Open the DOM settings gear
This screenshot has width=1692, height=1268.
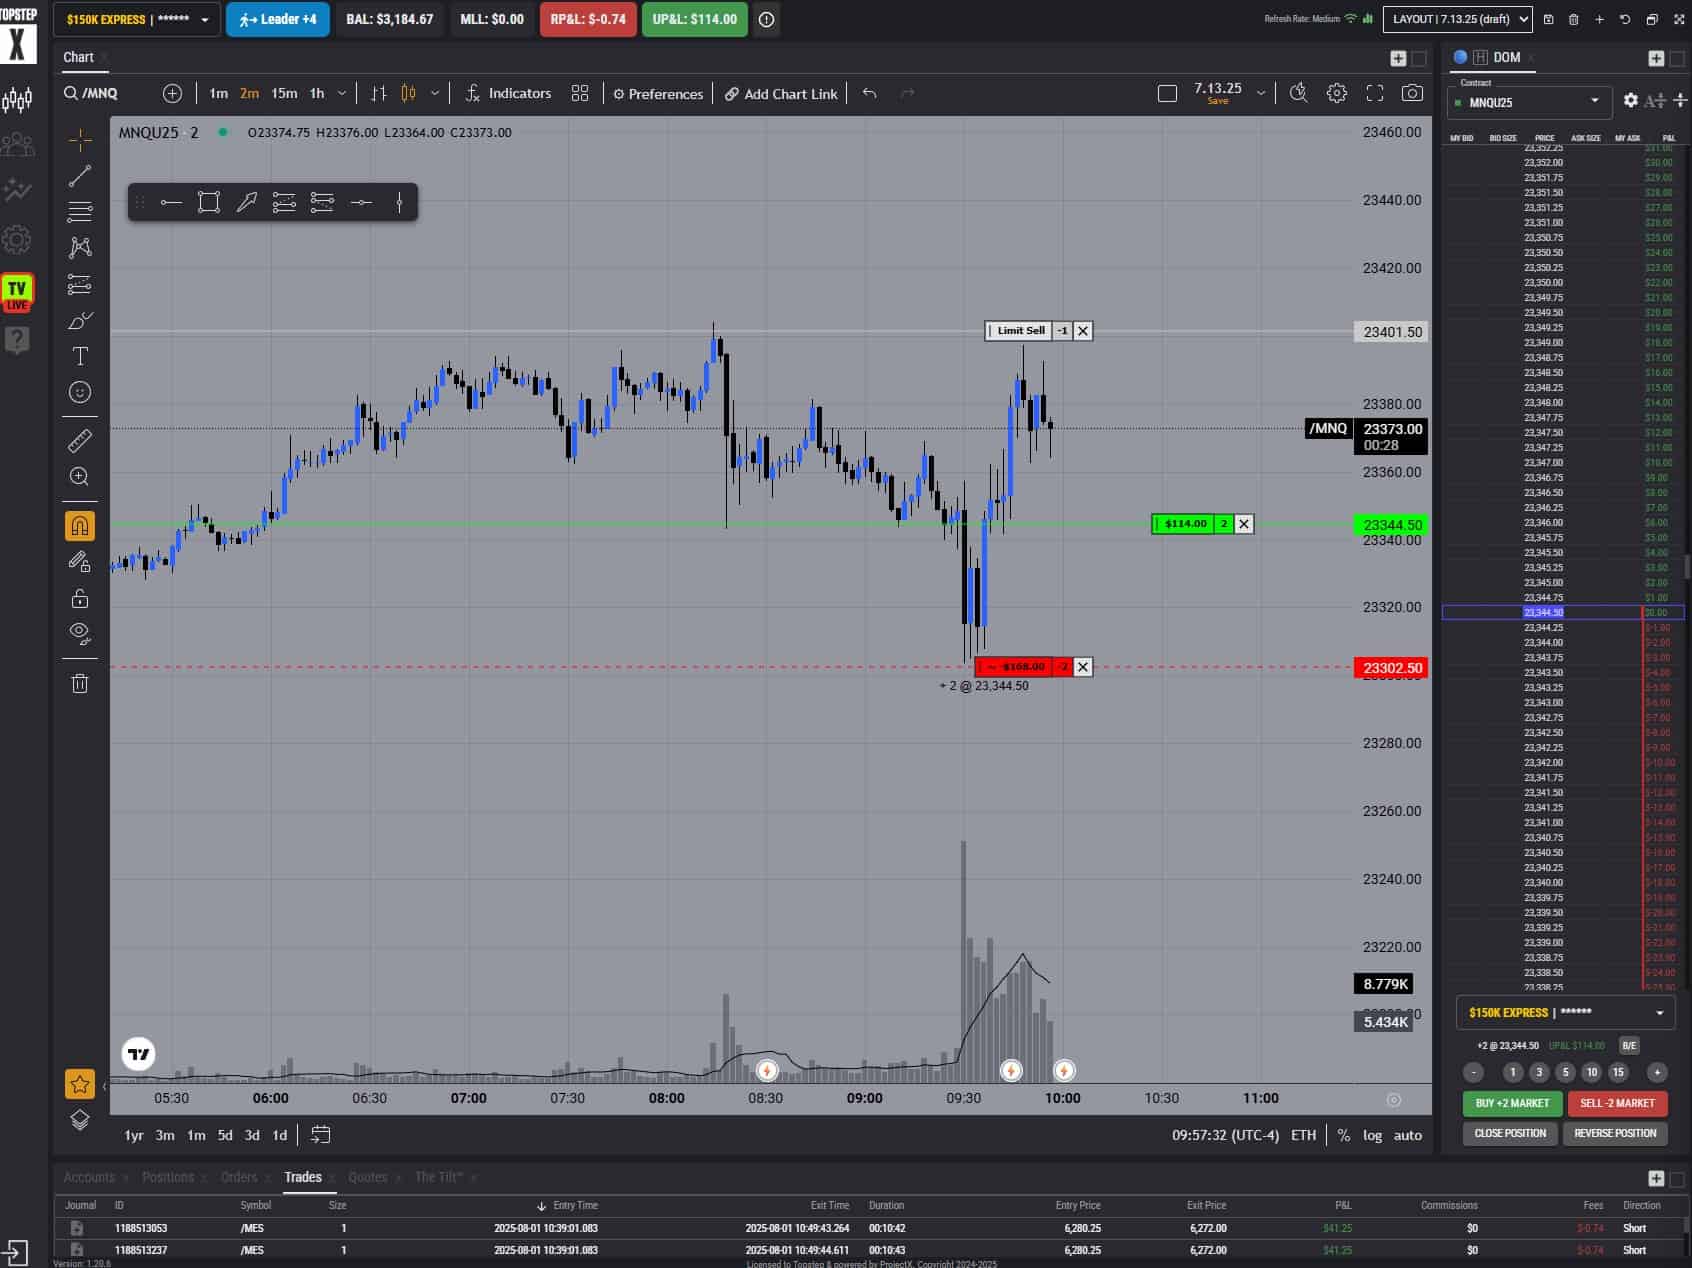tap(1631, 100)
